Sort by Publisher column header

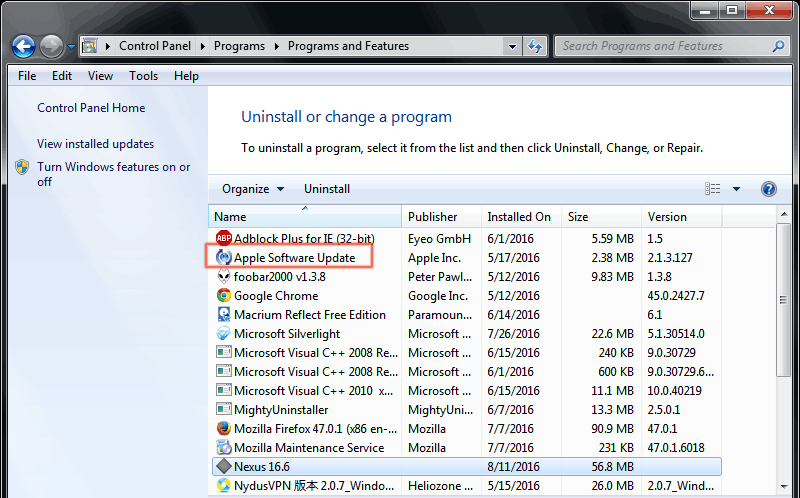click(442, 217)
